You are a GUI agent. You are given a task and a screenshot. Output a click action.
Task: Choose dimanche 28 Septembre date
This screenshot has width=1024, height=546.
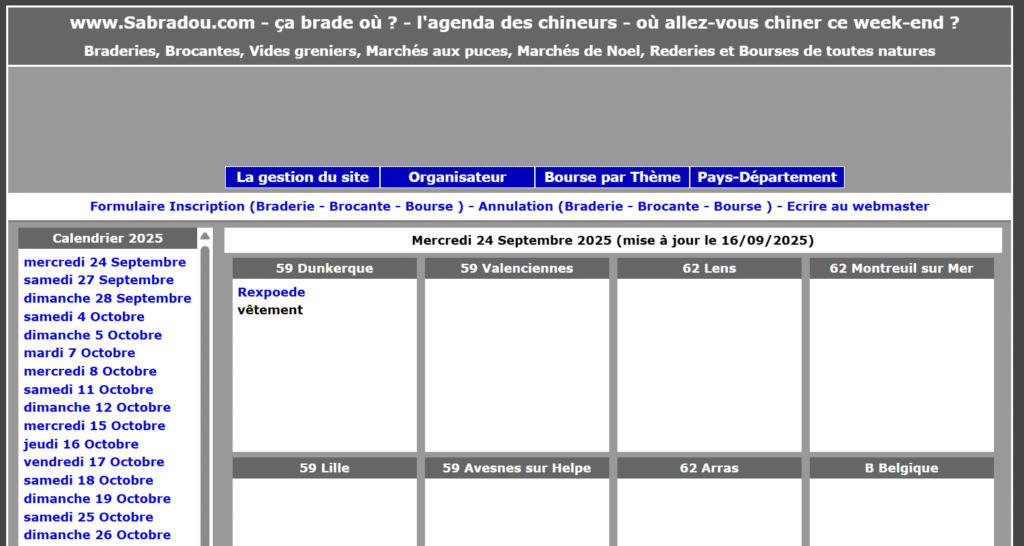coord(107,298)
